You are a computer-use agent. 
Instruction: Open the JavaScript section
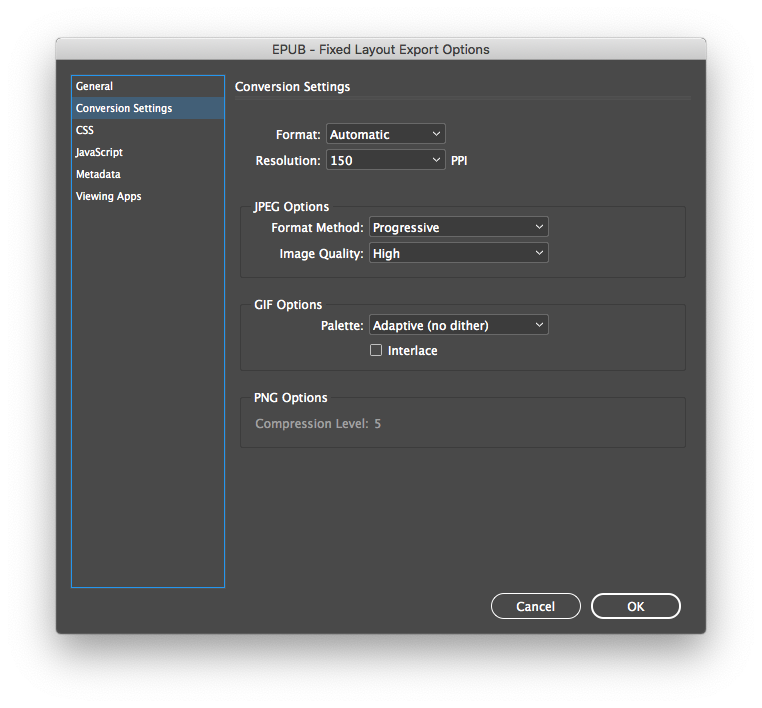click(x=99, y=153)
